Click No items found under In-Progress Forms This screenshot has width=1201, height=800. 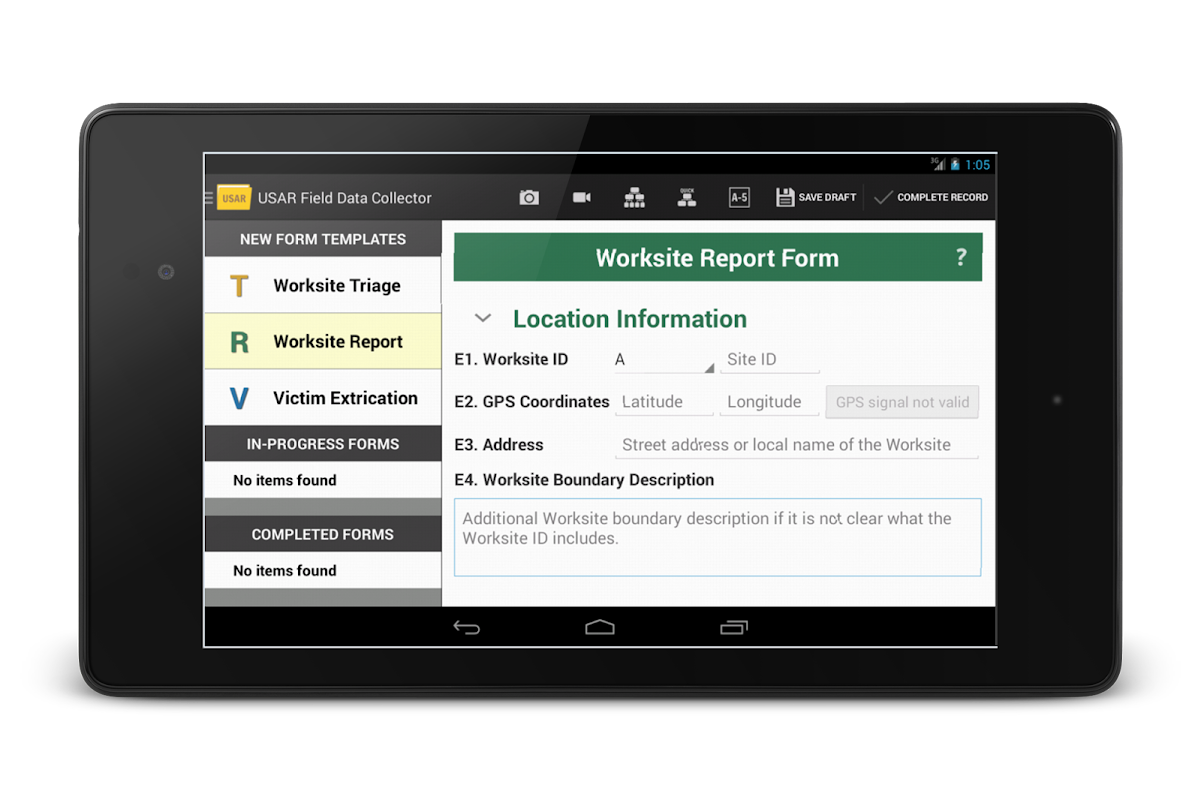[x=285, y=480]
